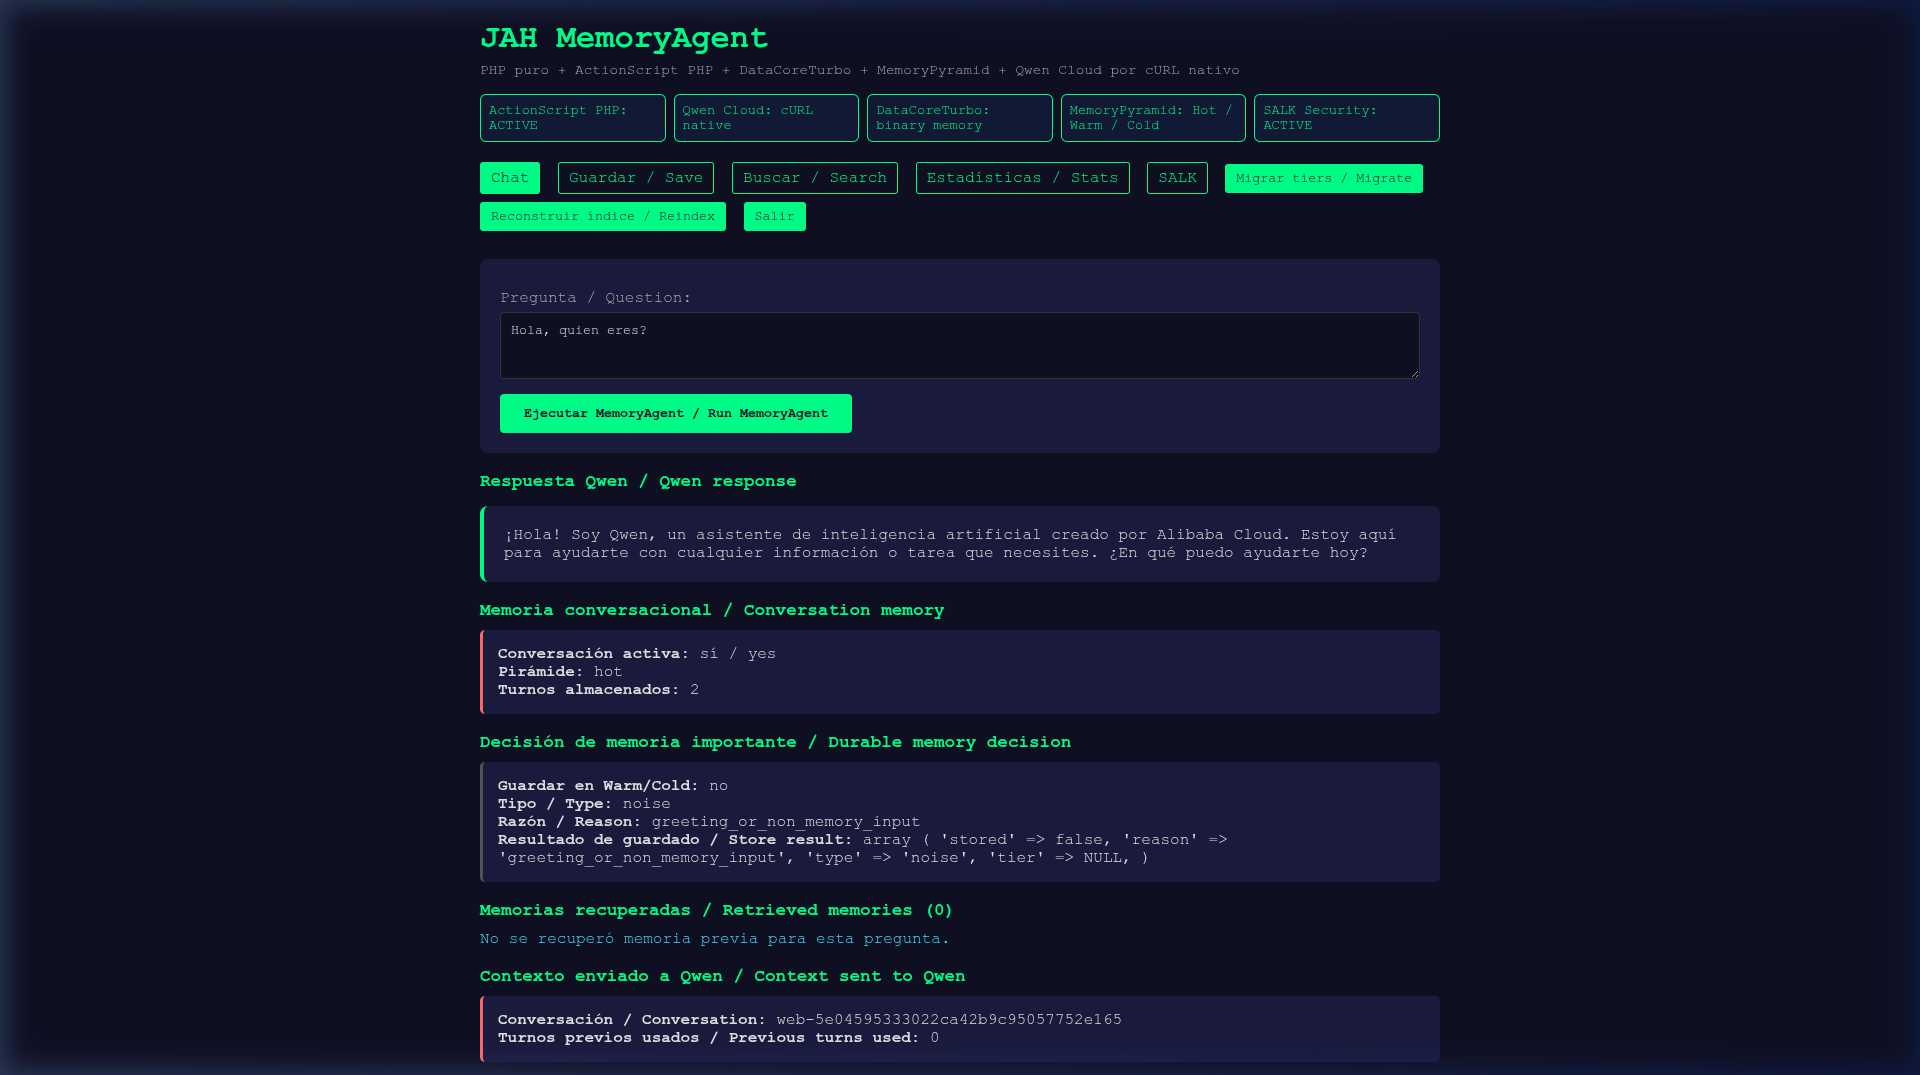Image resolution: width=1920 pixels, height=1075 pixels.
Task: Click the 'Pirámide: hot' line
Action: [560, 672]
